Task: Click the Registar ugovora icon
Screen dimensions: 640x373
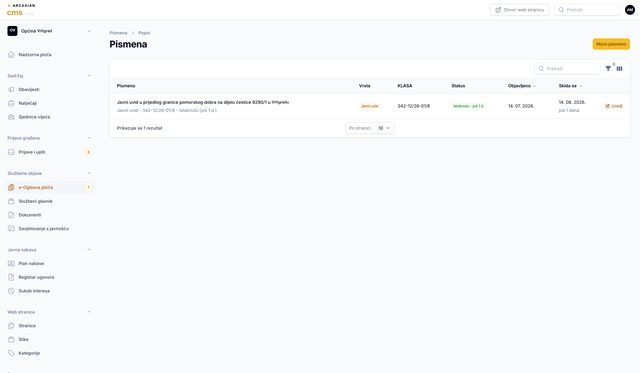Action: (x=11, y=278)
